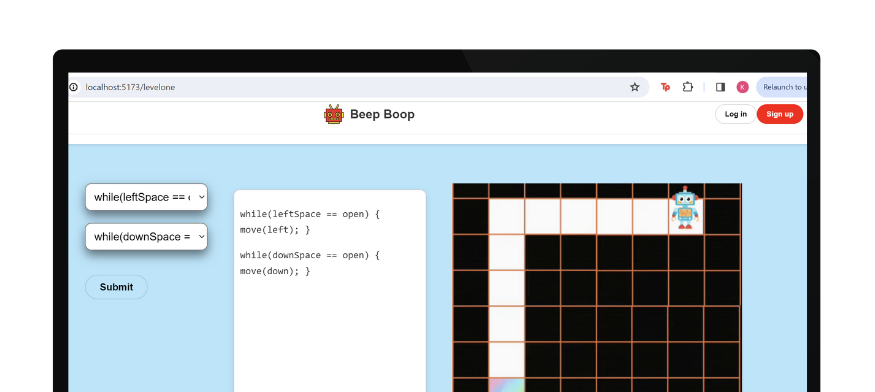
Task: Click the move(down); code line
Action: pos(275,271)
